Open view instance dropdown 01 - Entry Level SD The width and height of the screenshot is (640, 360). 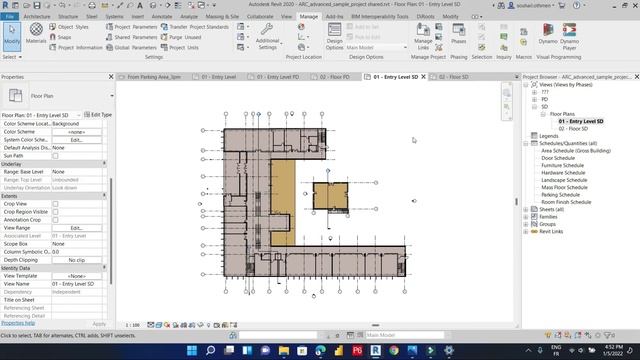coord(41,115)
